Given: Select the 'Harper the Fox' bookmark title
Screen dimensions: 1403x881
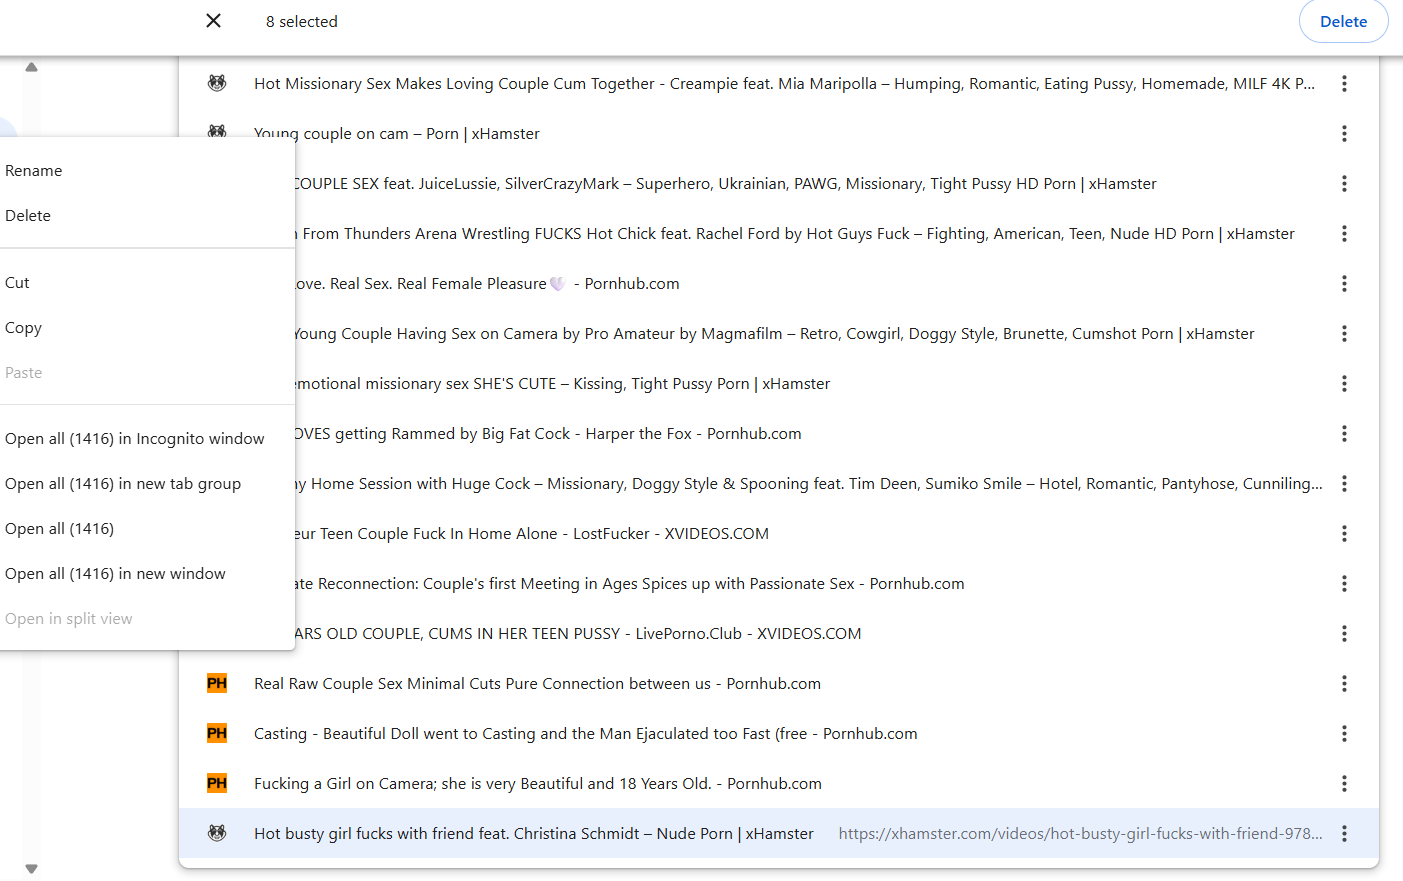Looking at the screenshot, I should pyautogui.click(x=549, y=434).
